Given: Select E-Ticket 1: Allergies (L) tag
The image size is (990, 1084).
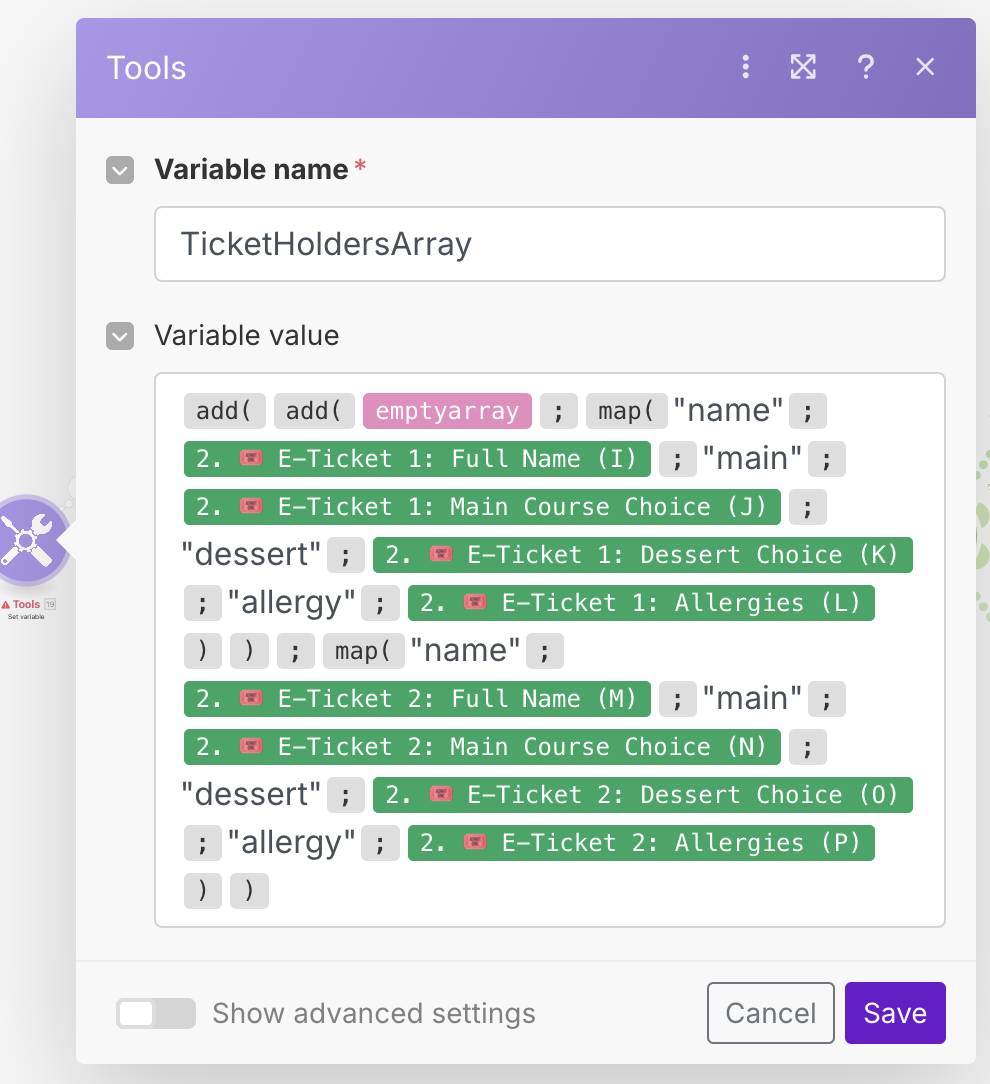Looking at the screenshot, I should pyautogui.click(x=641, y=603).
